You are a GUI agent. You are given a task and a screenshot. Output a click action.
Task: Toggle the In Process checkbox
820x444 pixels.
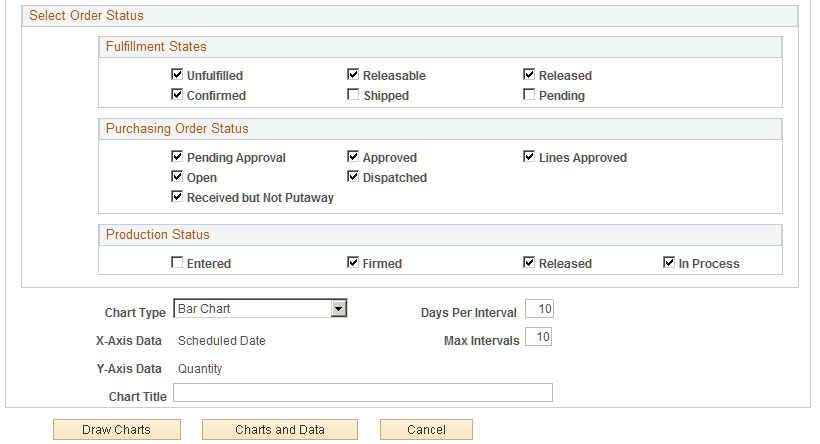coord(669,263)
